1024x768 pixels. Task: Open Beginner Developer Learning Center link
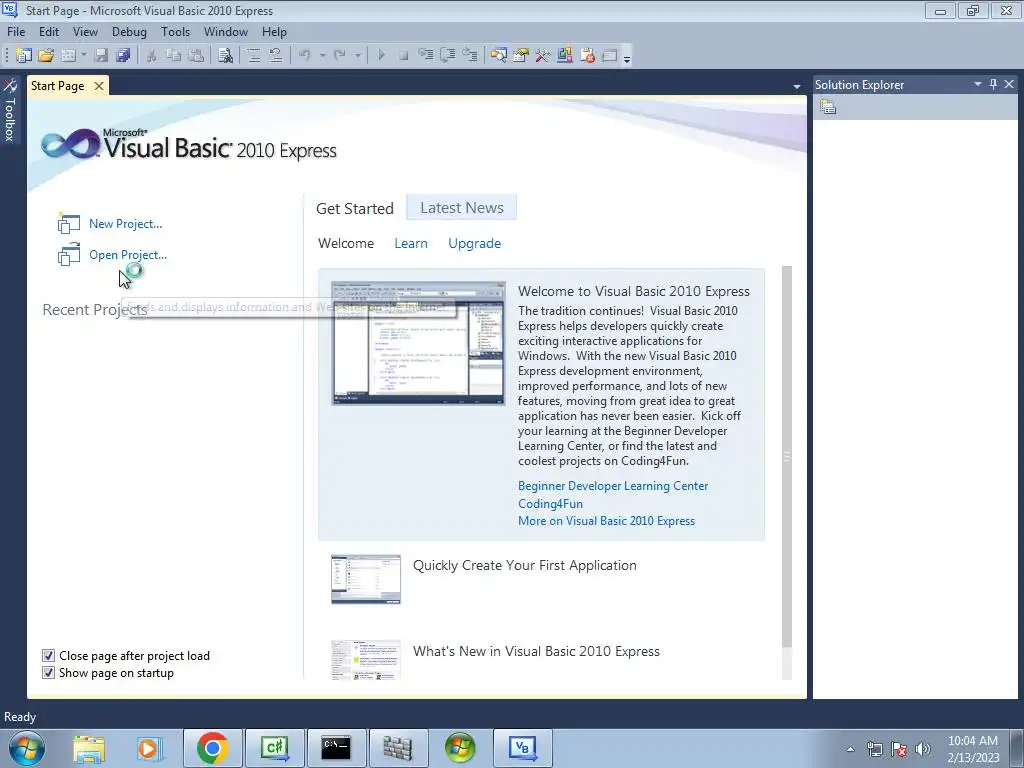pos(613,486)
